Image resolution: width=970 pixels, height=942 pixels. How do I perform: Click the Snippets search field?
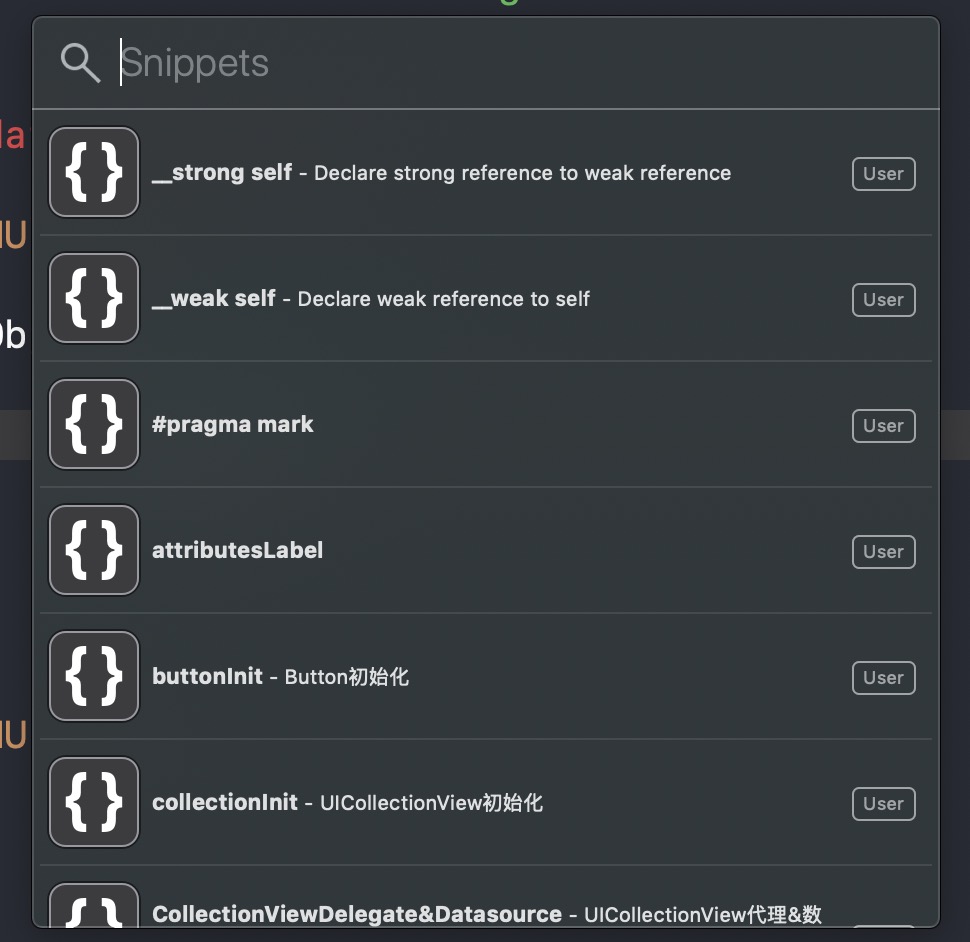(500, 63)
